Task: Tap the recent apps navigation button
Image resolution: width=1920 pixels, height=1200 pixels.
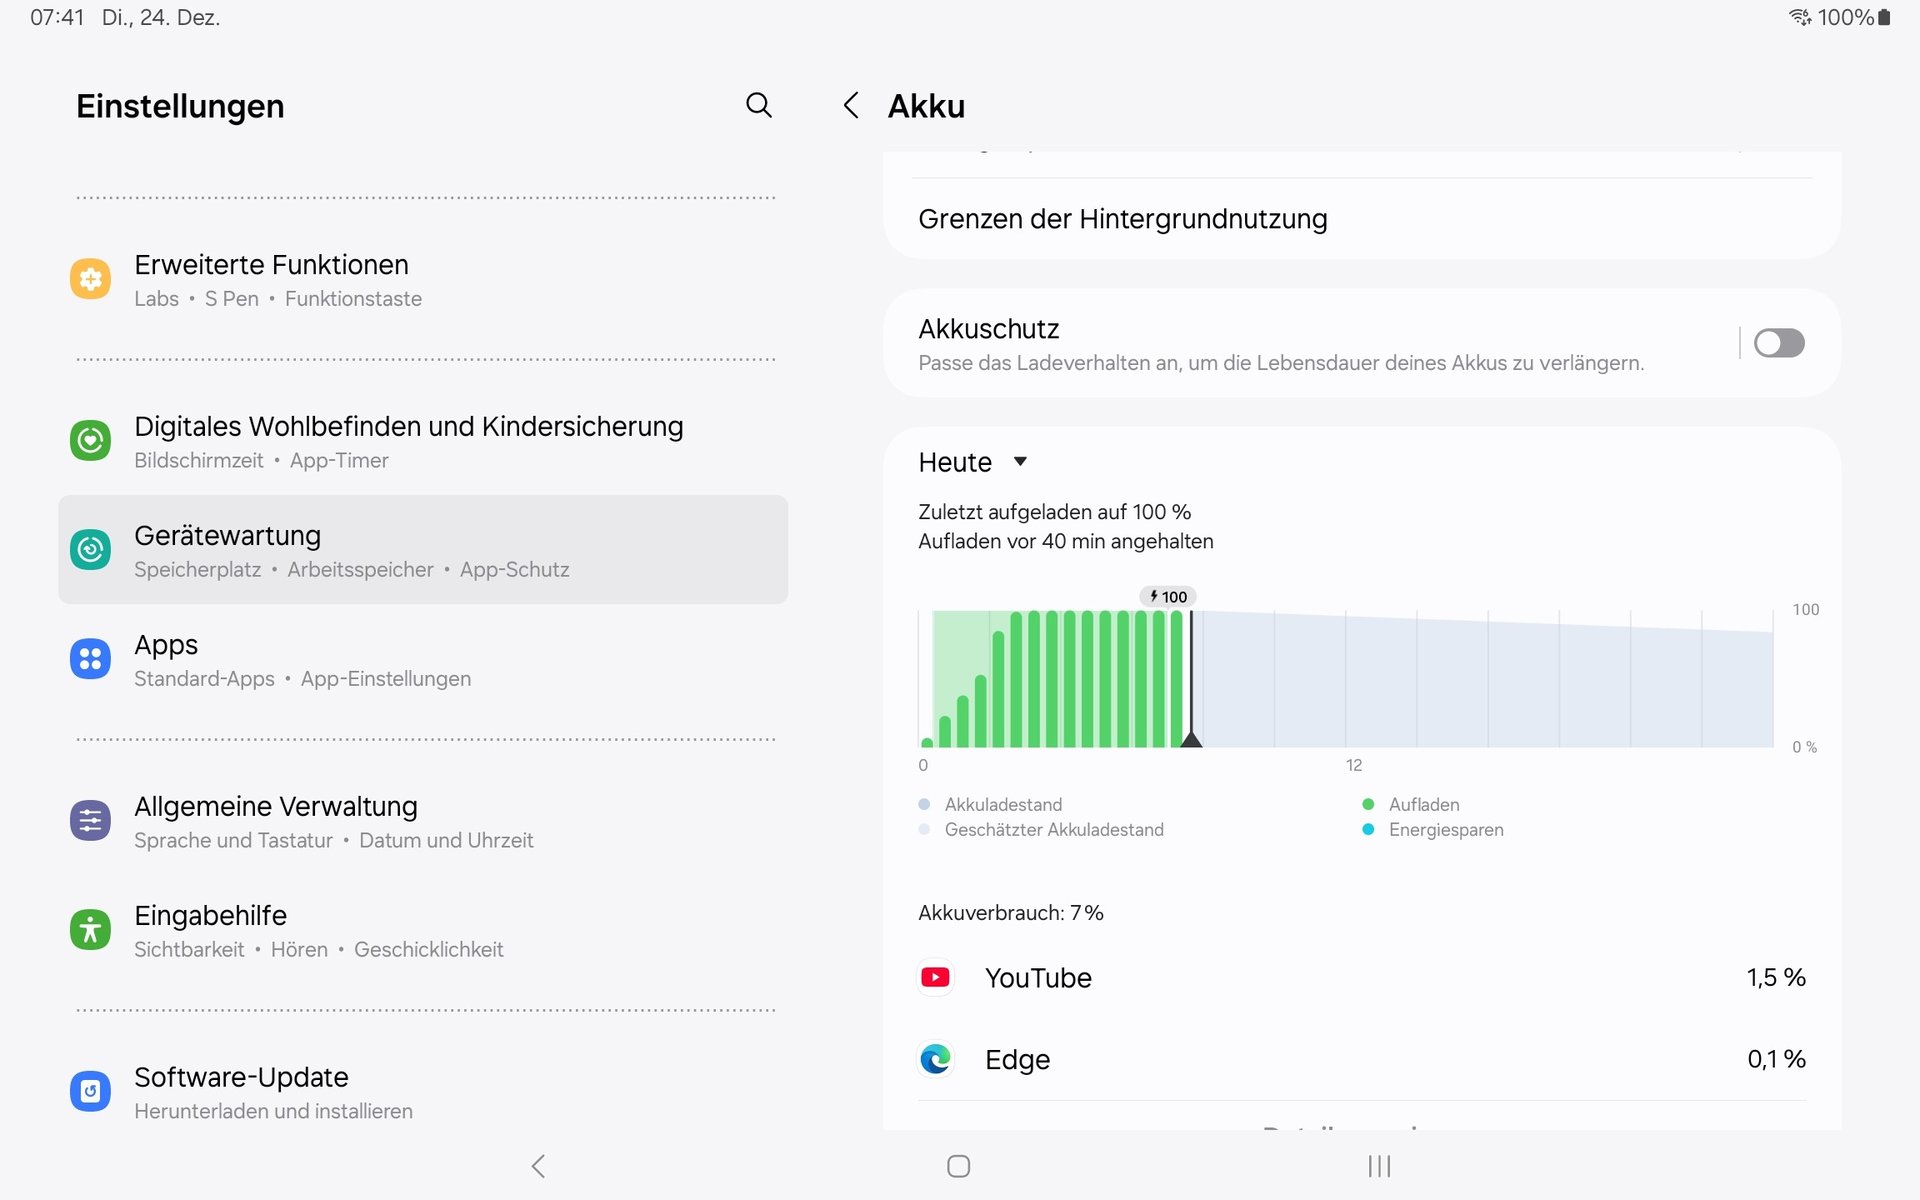Action: [x=1379, y=1166]
